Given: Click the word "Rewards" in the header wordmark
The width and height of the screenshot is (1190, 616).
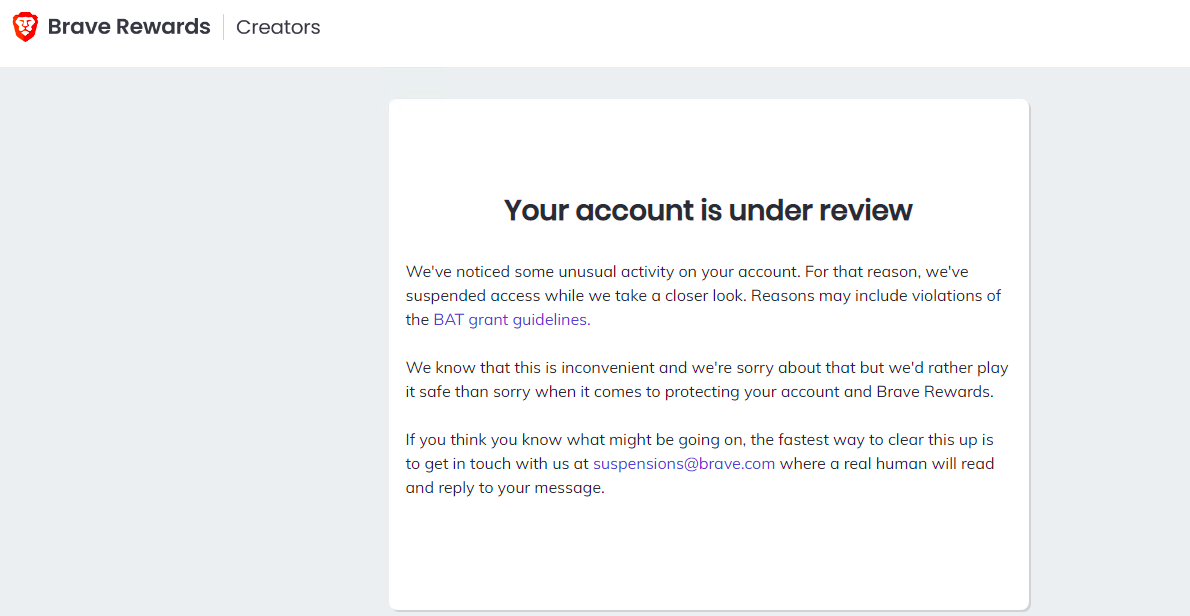Looking at the screenshot, I should [x=162, y=27].
